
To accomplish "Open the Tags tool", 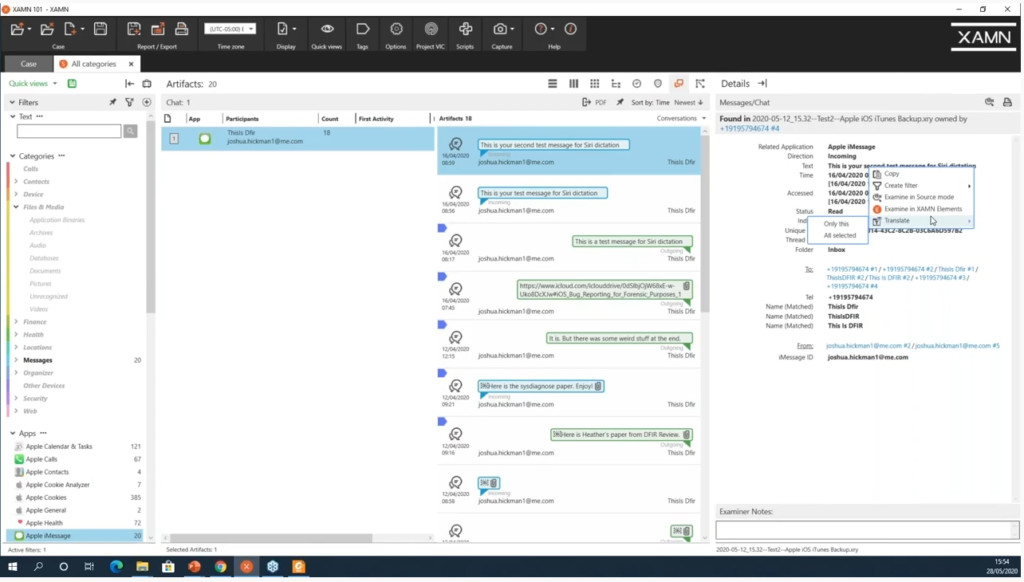I will coord(362,29).
